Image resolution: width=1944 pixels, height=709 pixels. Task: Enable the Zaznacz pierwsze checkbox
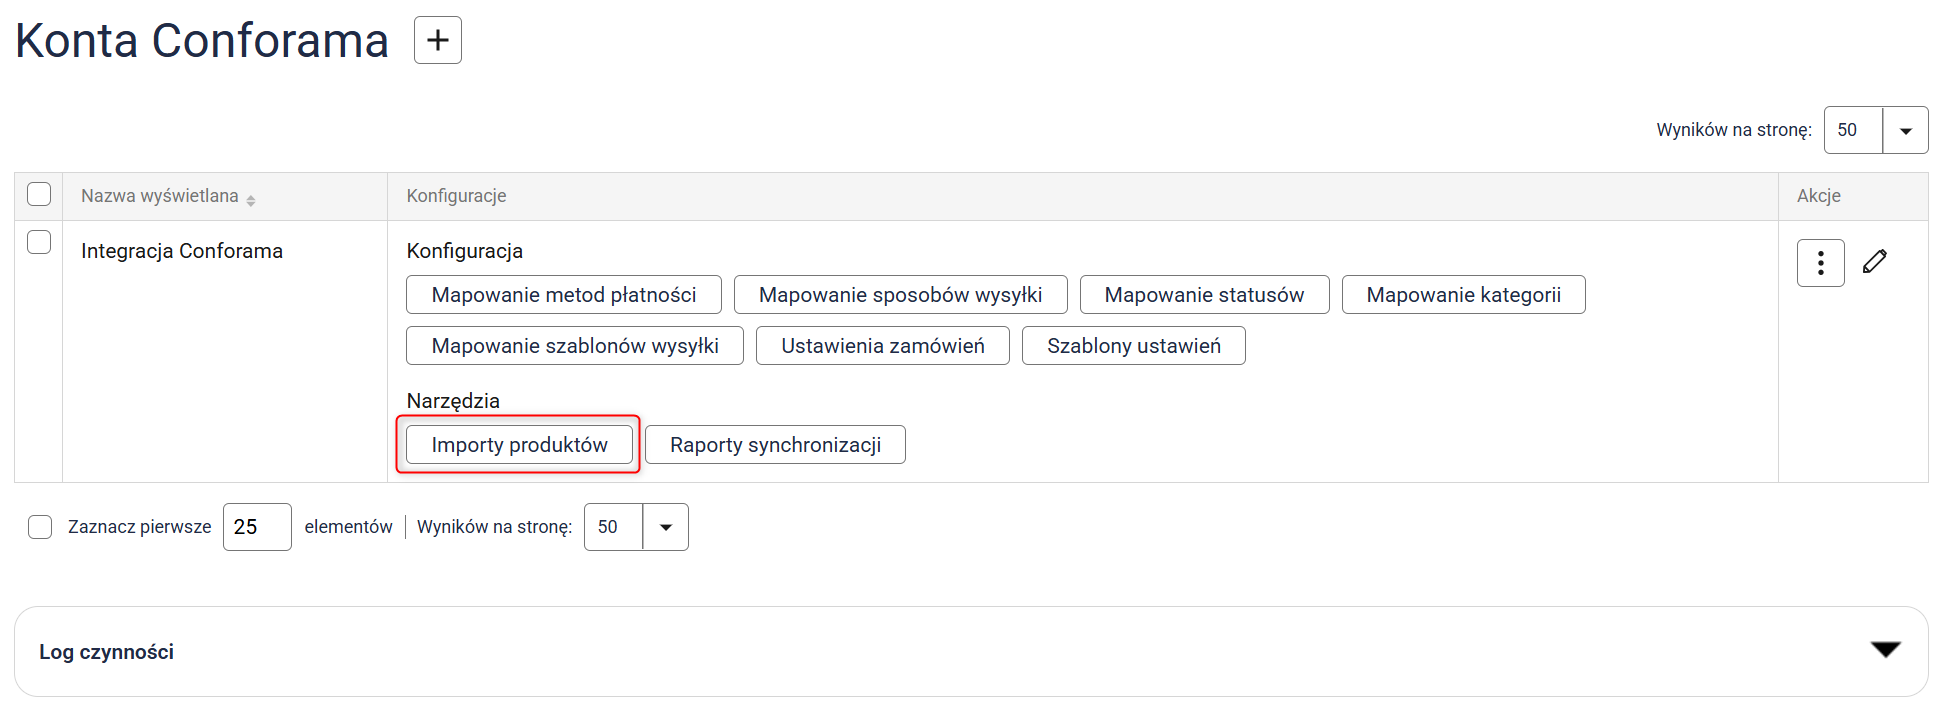tap(40, 527)
